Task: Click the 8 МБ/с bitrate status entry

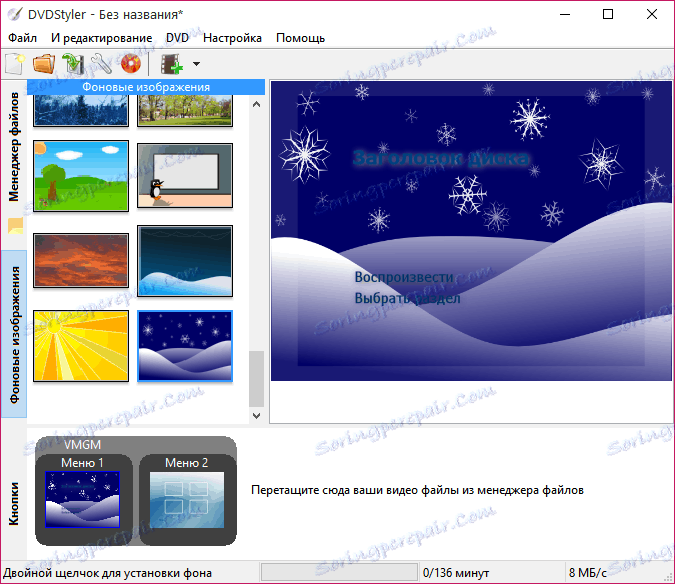Action: 587,573
